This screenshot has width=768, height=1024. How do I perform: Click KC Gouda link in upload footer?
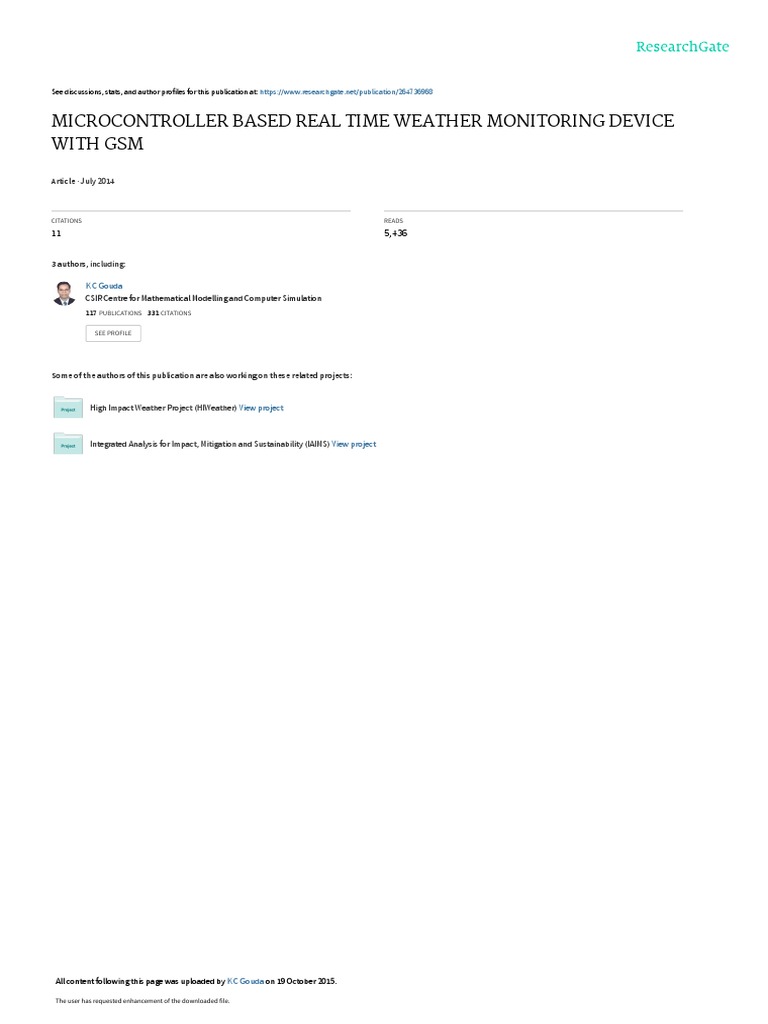(246, 981)
